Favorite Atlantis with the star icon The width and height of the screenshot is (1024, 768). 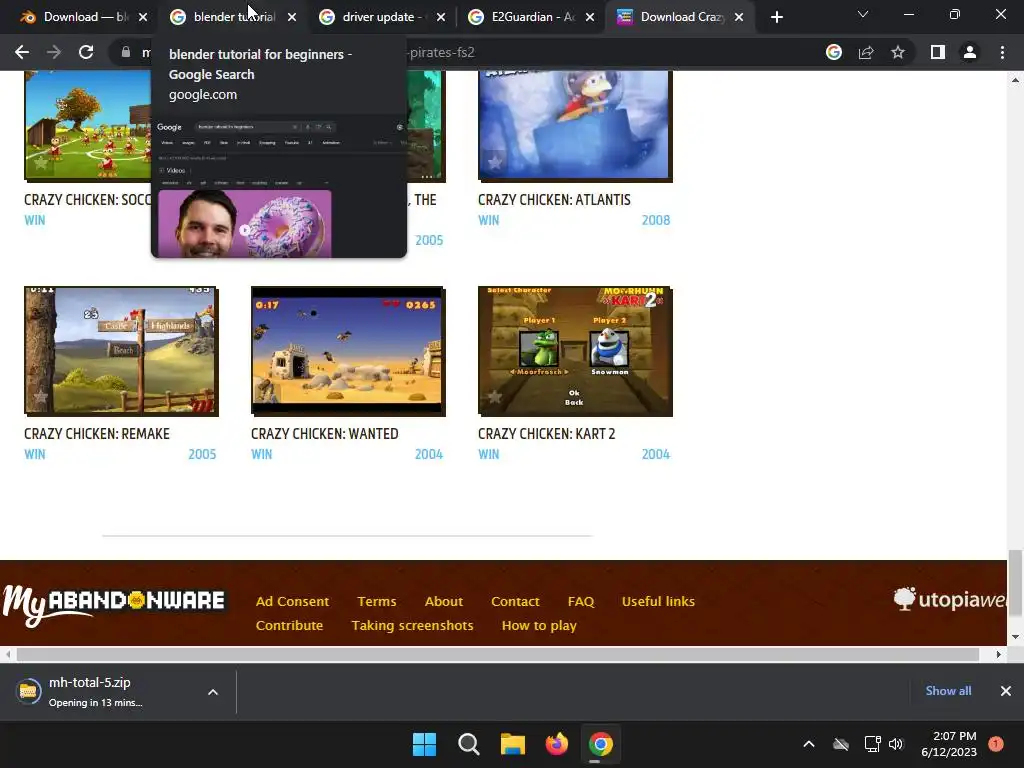(494, 161)
